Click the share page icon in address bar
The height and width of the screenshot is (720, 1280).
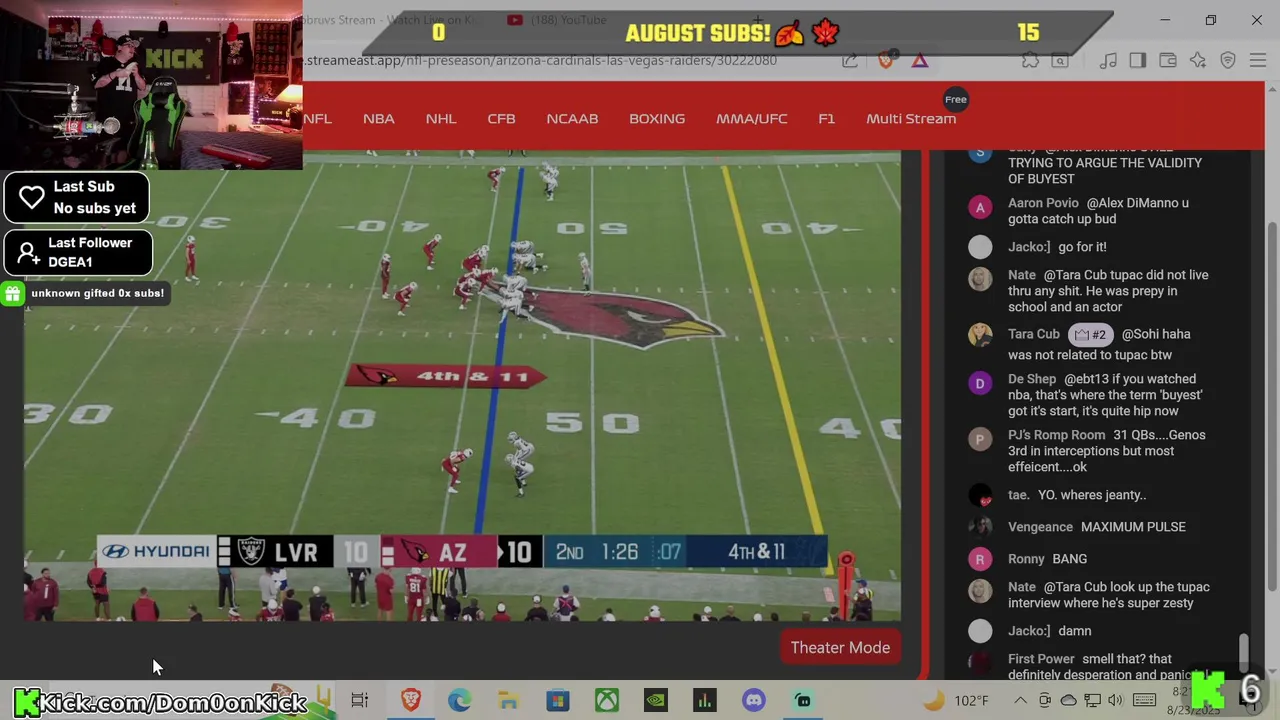(x=850, y=61)
